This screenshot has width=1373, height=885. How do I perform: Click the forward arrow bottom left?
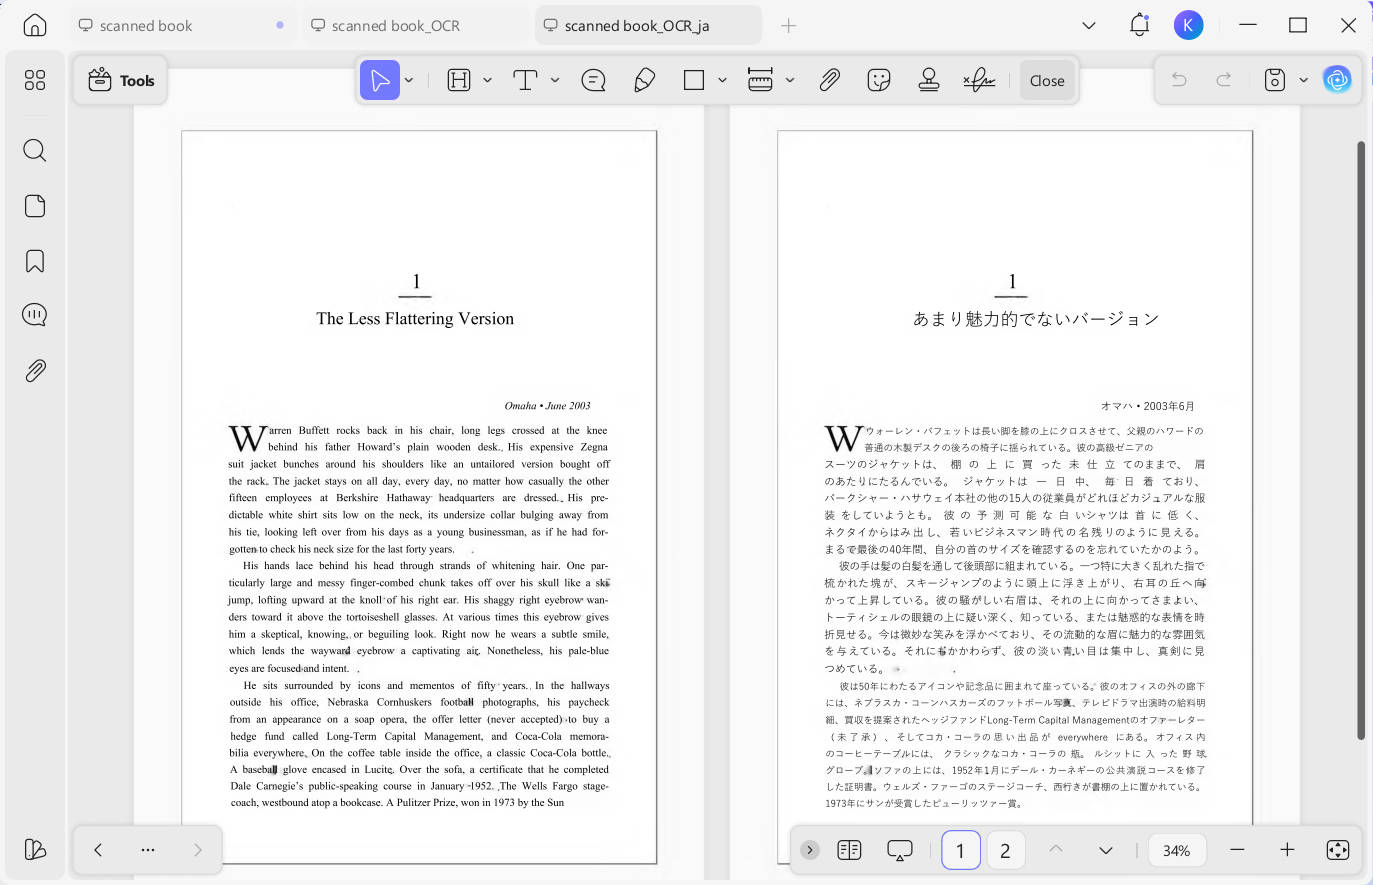pyautogui.click(x=198, y=850)
